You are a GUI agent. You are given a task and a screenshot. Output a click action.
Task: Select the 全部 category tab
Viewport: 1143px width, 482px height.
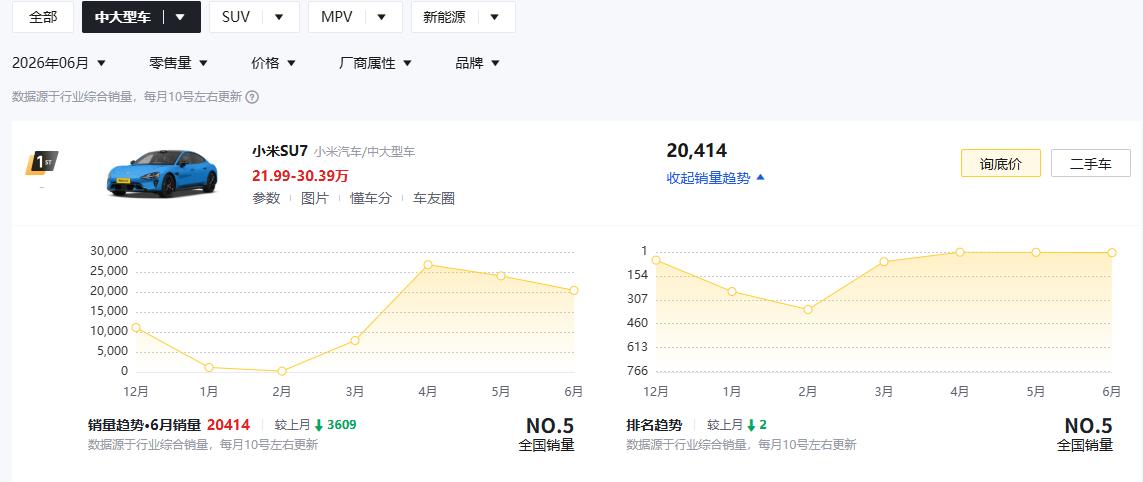pos(43,17)
